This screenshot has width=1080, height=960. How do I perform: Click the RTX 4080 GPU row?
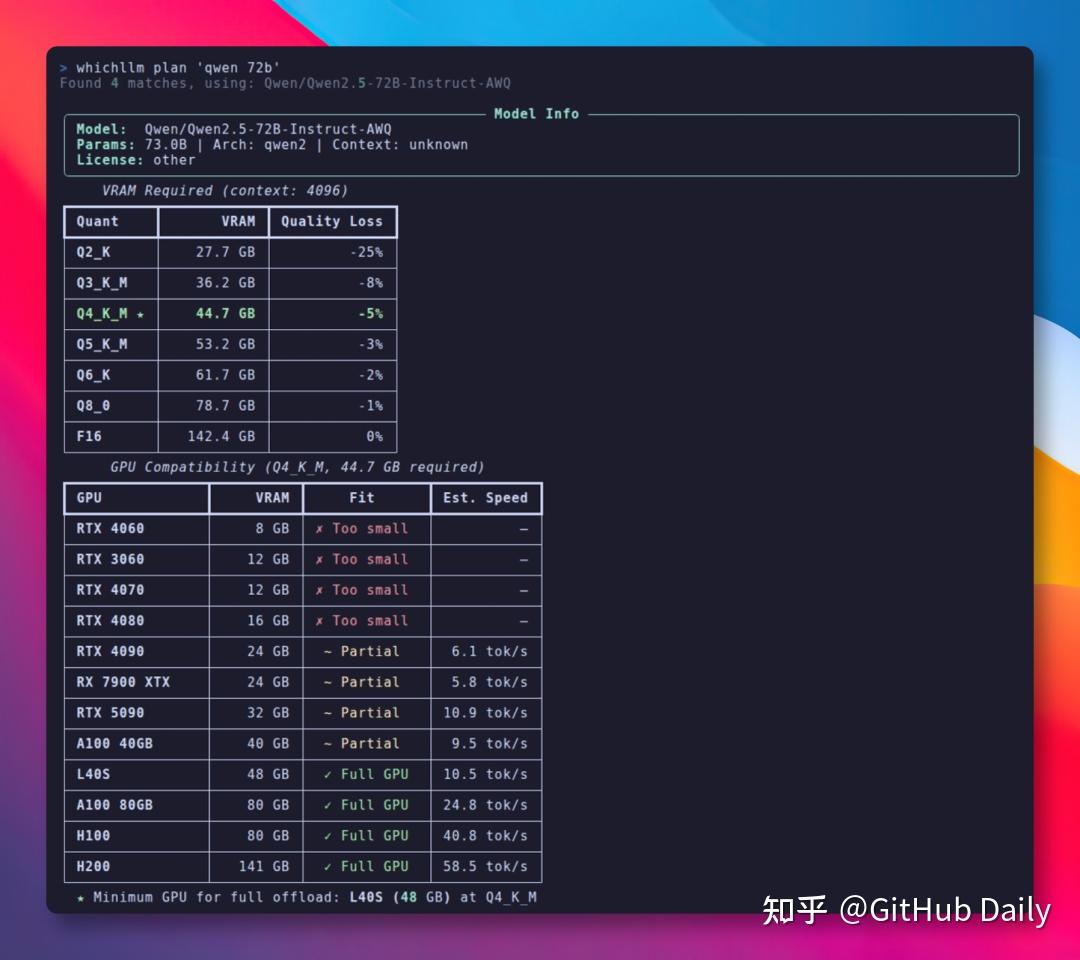tap(303, 621)
